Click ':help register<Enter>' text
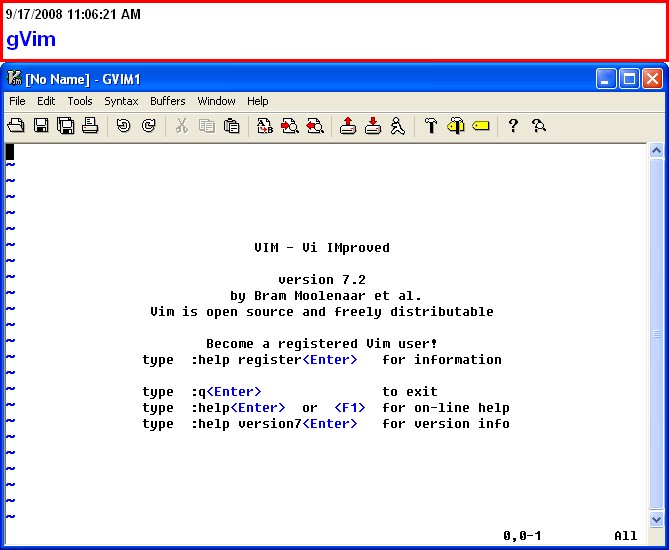Image resolution: width=669 pixels, height=550 pixels. tap(274, 360)
